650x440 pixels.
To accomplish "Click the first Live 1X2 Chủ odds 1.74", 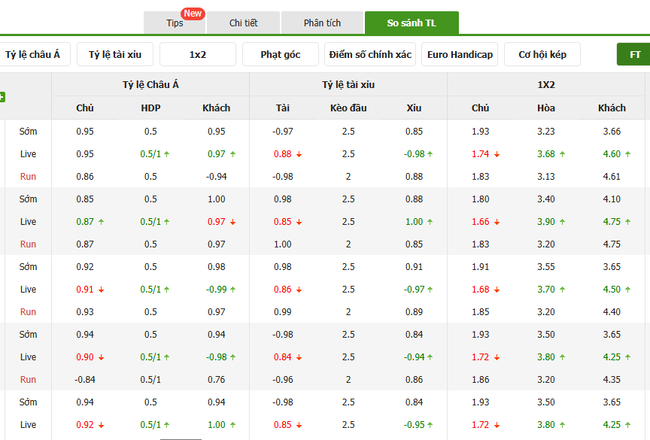I will click(x=481, y=153).
